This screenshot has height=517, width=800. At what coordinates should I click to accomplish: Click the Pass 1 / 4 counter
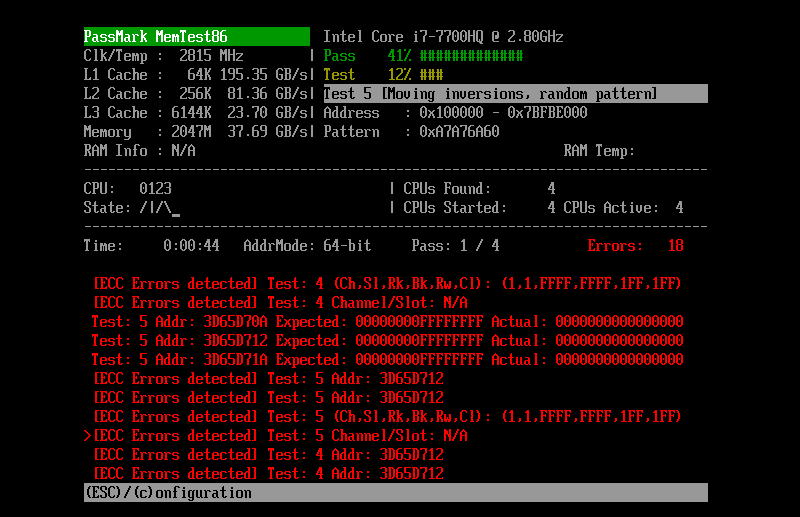coord(455,246)
